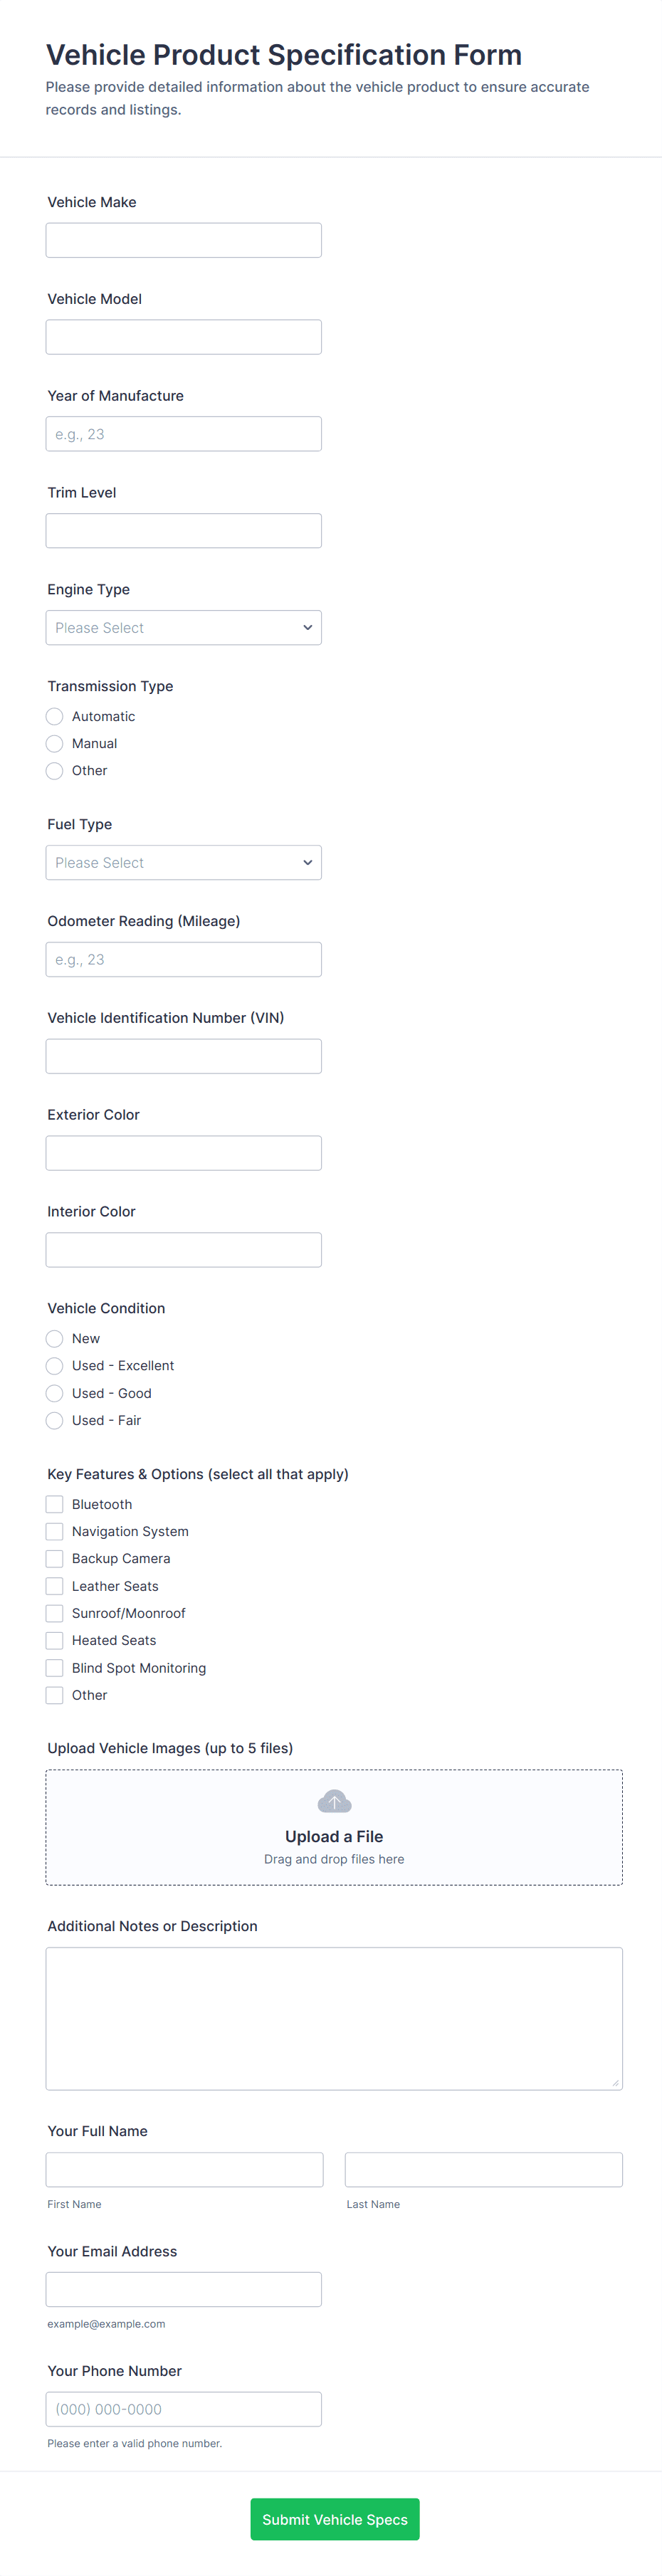Click Upload a File area

pyautogui.click(x=334, y=1837)
